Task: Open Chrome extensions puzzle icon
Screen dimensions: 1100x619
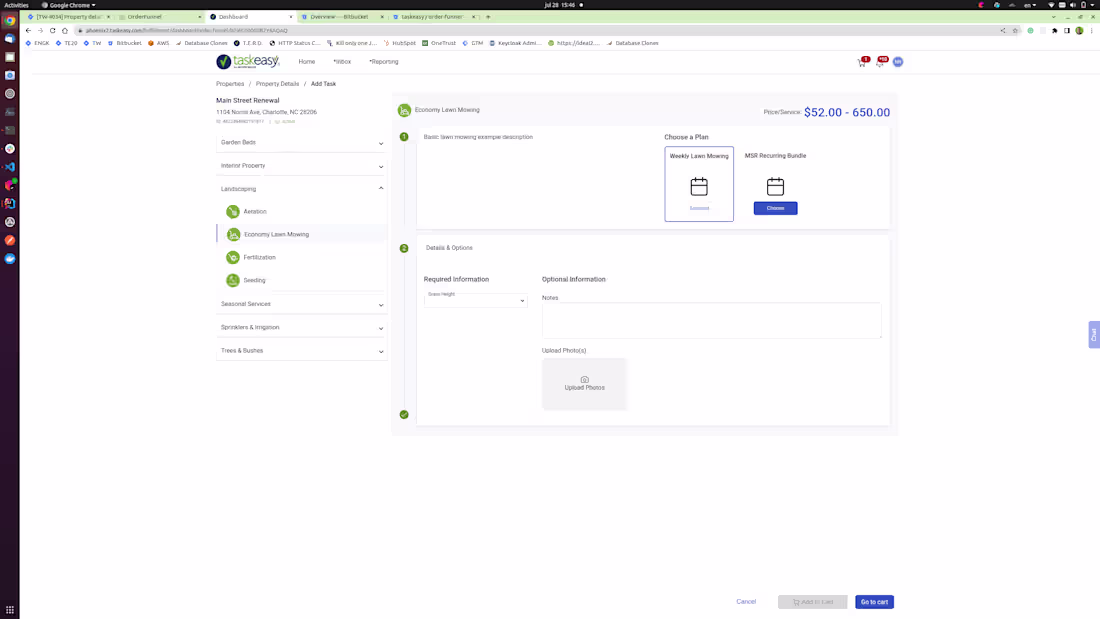Action: [x=1054, y=30]
